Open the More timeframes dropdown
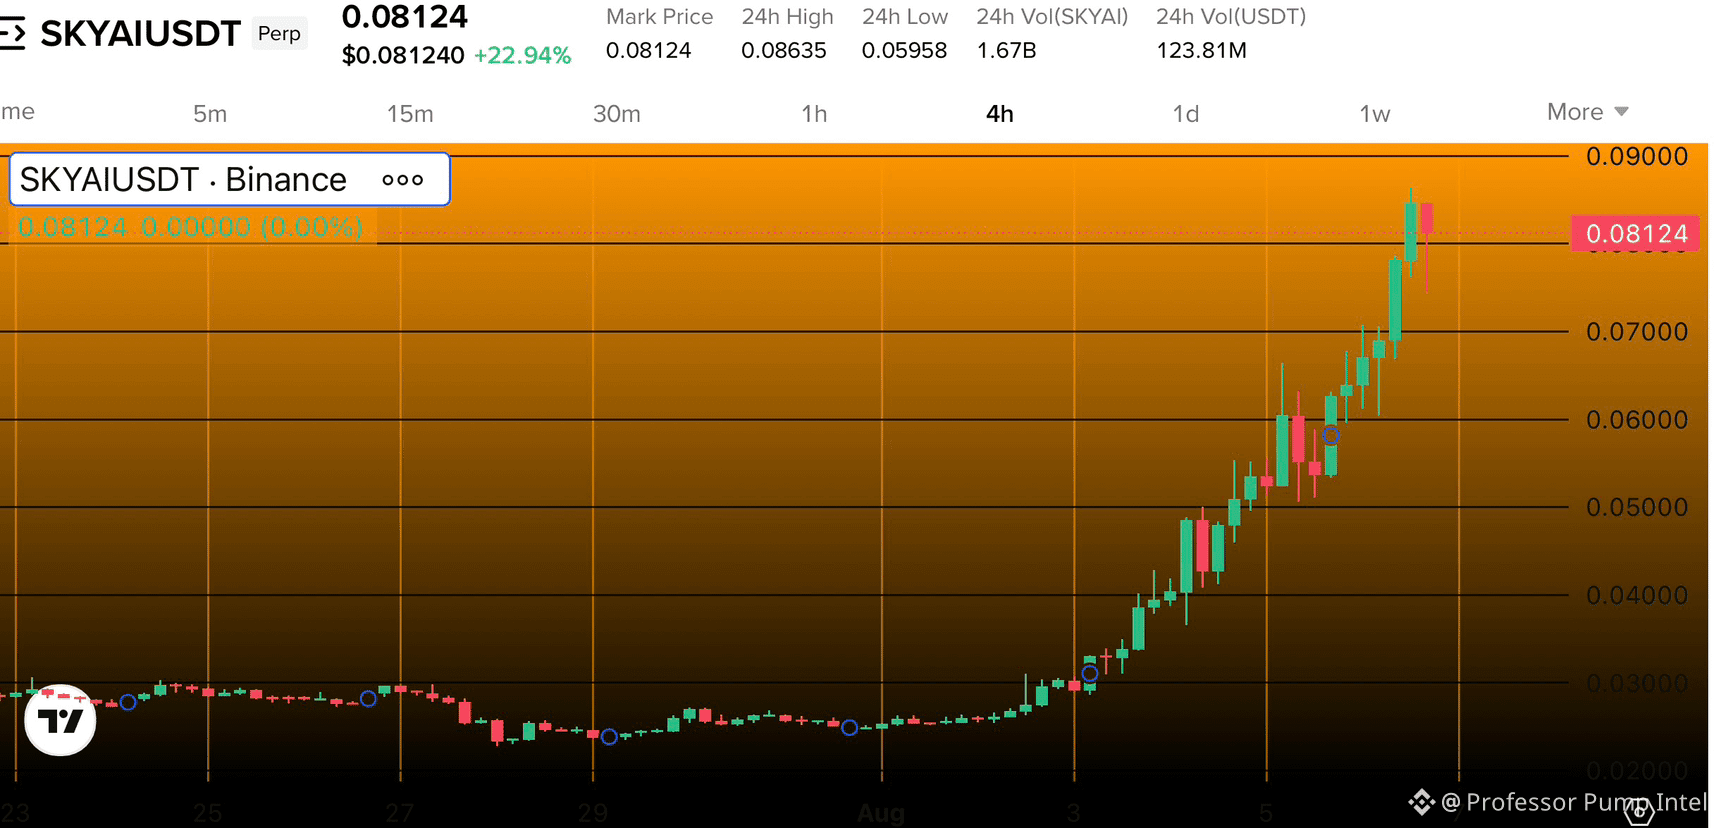 click(x=1588, y=112)
